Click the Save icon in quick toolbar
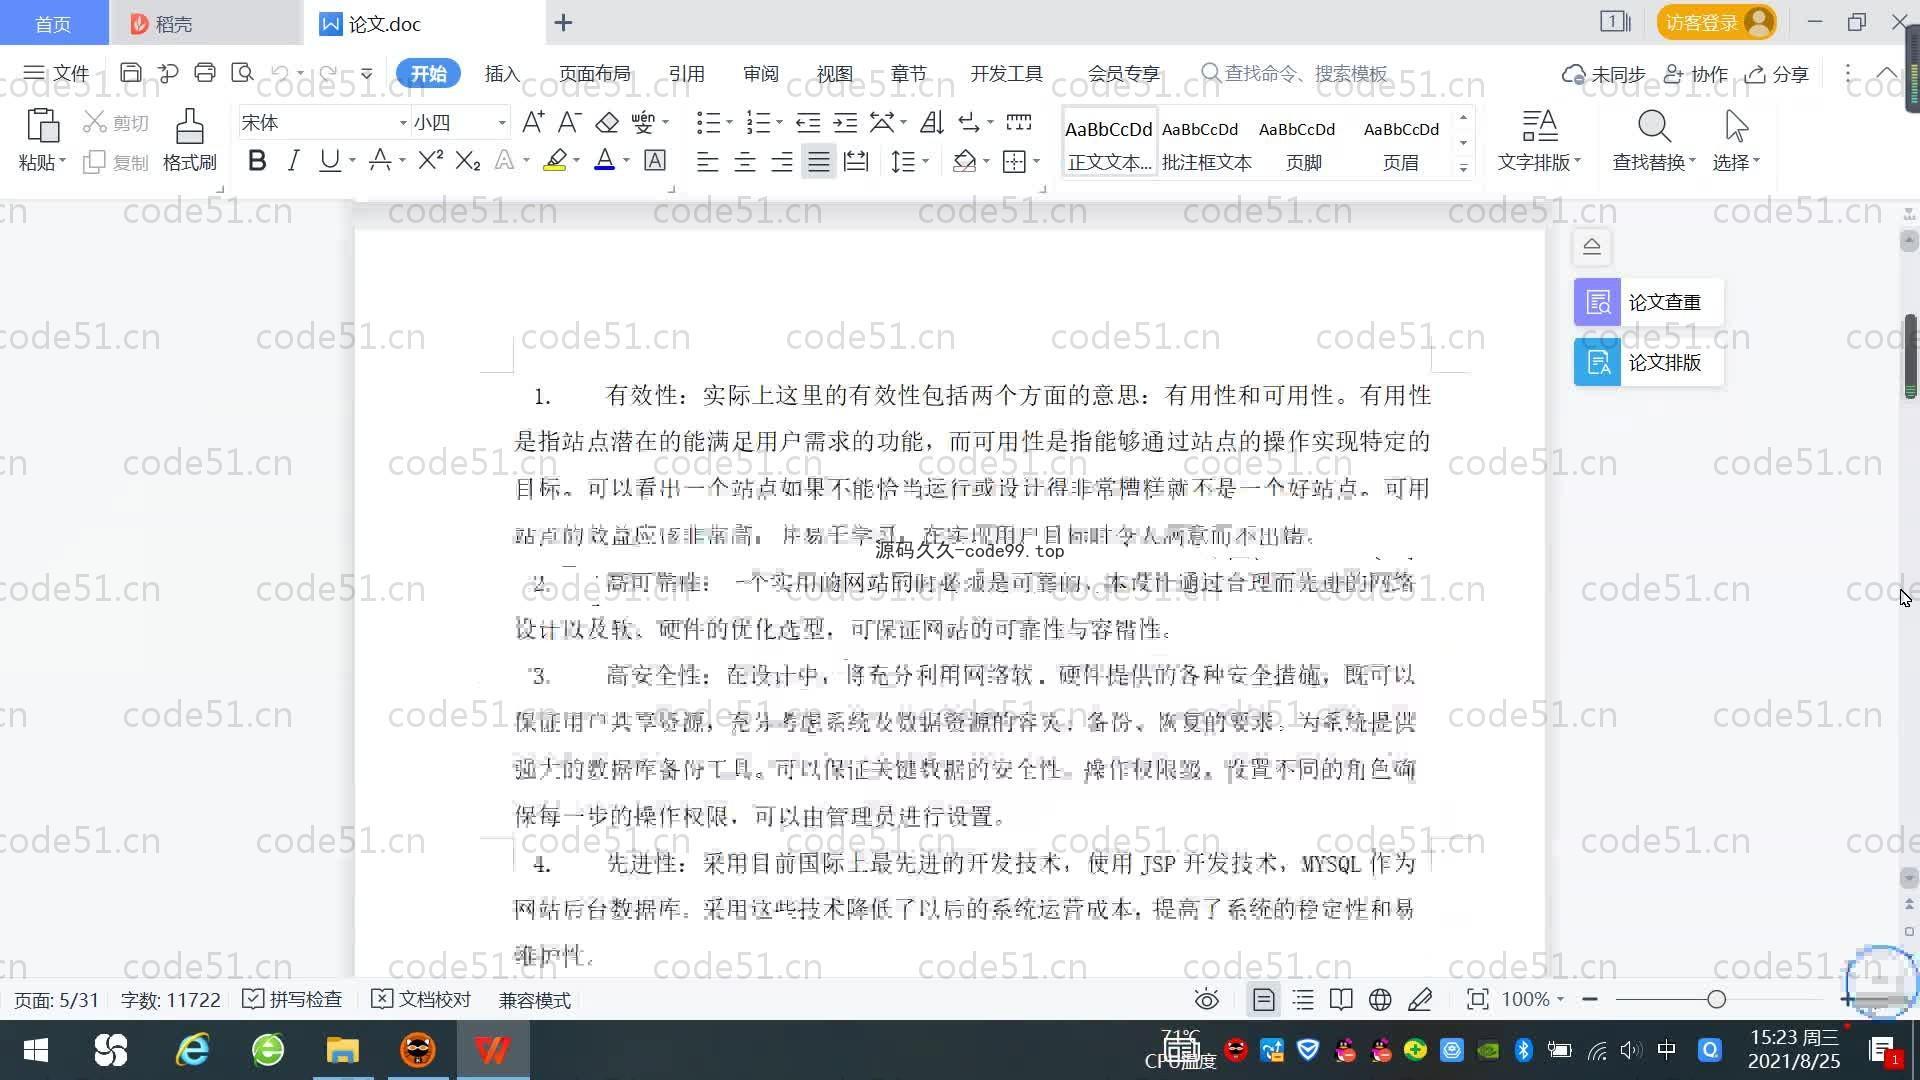The height and width of the screenshot is (1080, 1920). (x=130, y=73)
